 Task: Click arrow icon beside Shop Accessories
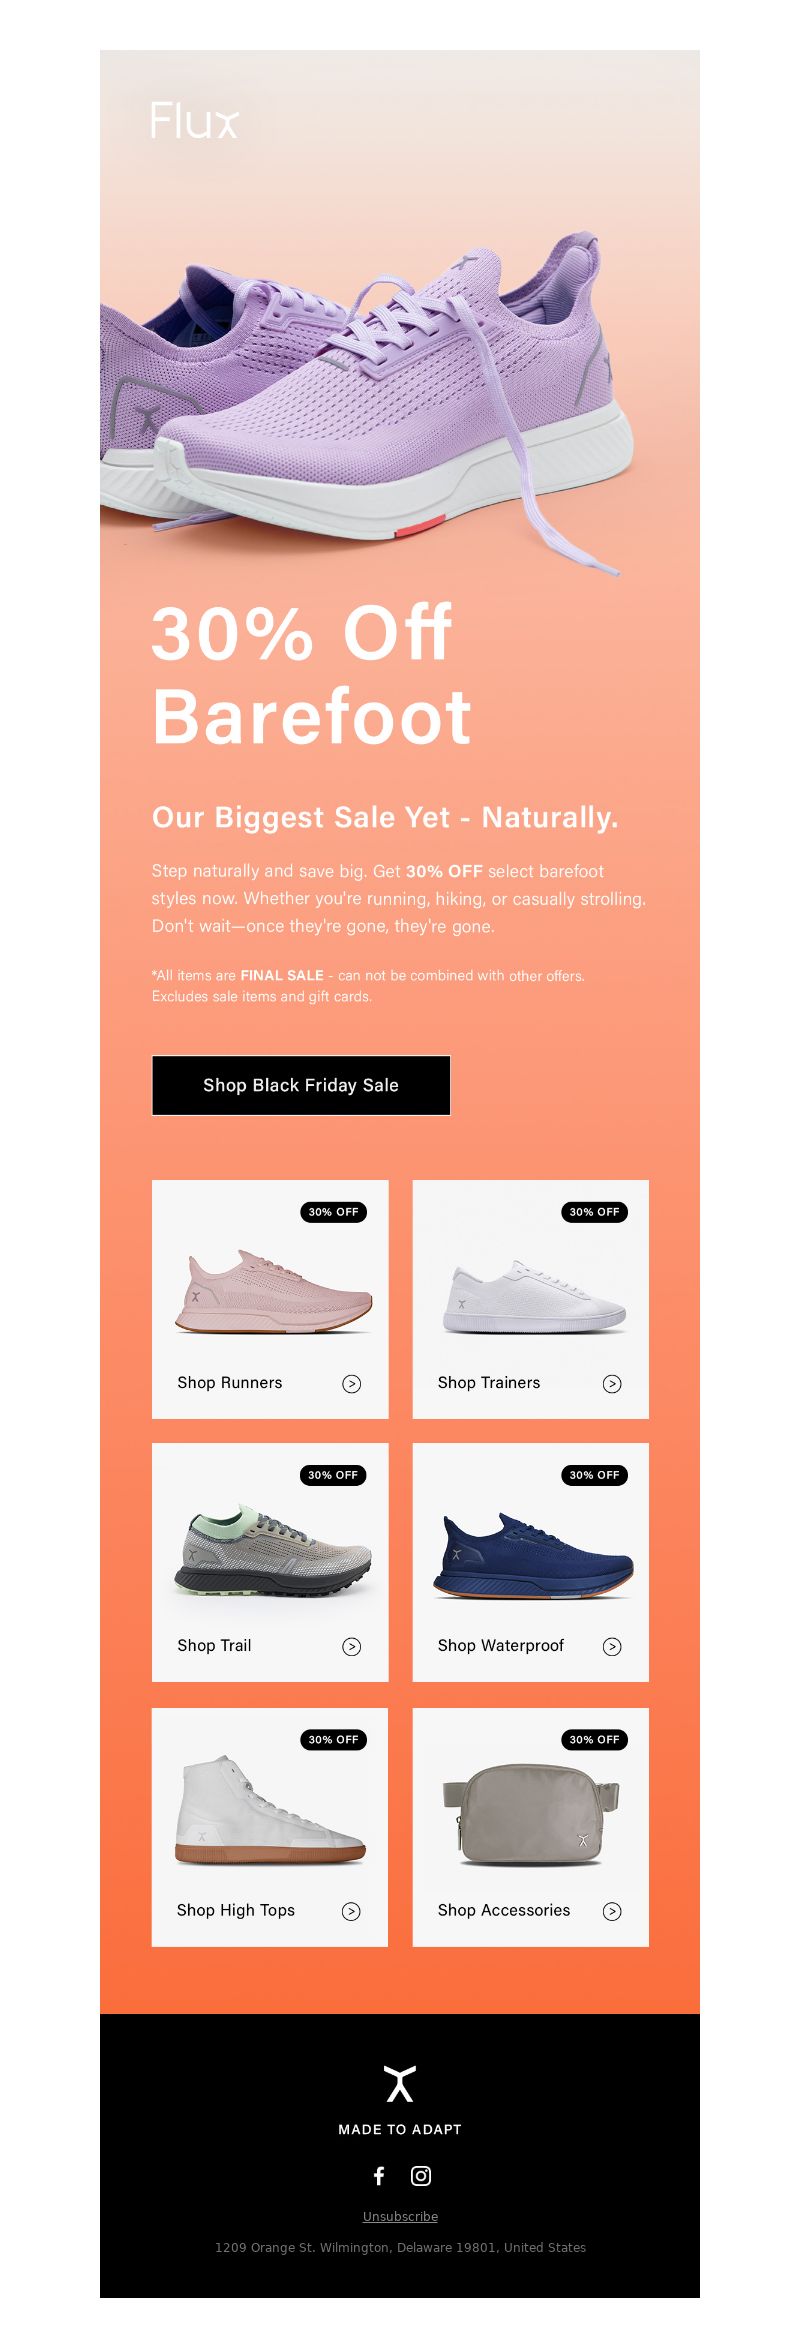pyautogui.click(x=612, y=1911)
